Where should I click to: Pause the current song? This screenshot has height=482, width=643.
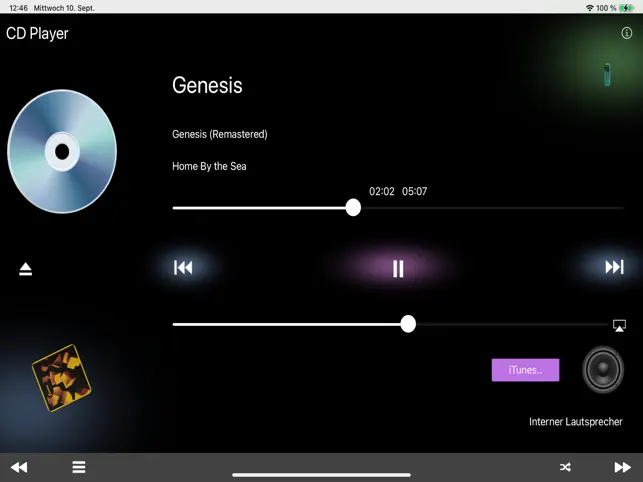[398, 269]
